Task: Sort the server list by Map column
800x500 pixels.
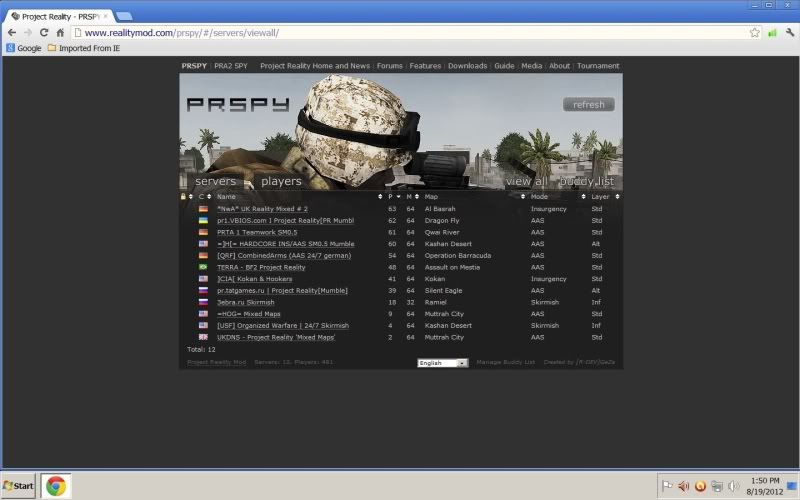Action: [431, 197]
